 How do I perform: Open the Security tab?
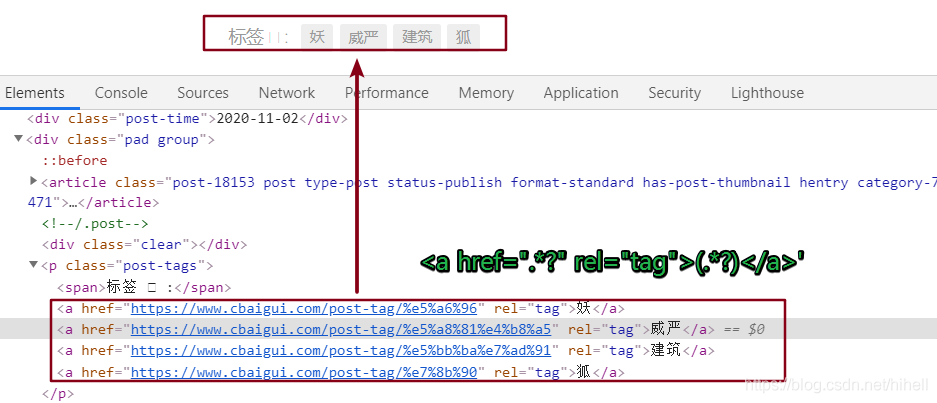pyautogui.click(x=675, y=93)
